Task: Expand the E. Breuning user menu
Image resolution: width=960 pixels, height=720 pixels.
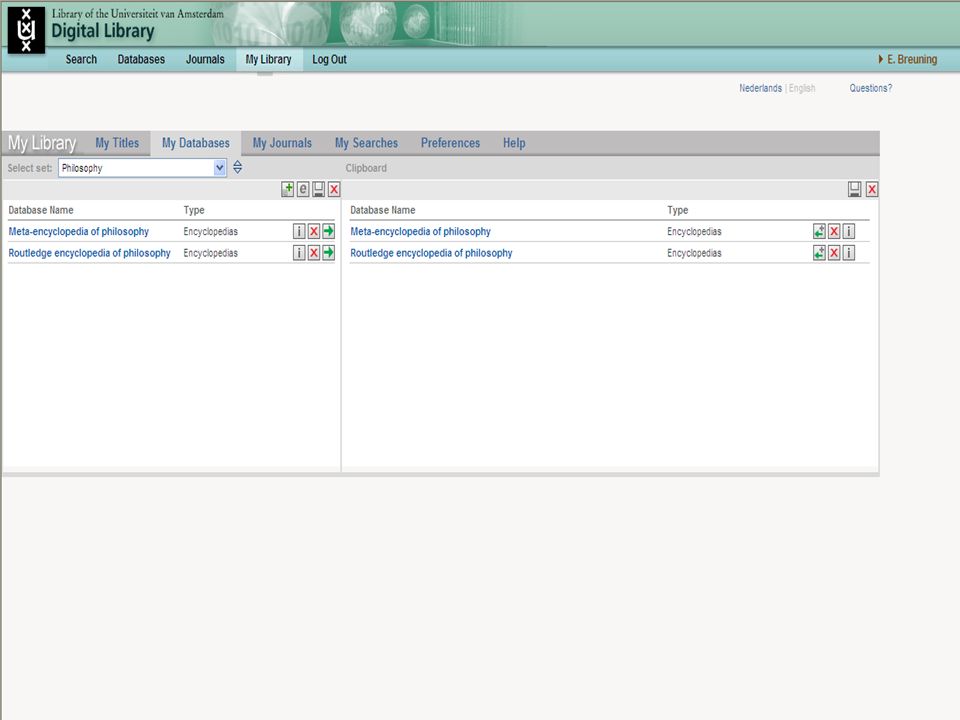Action: [907, 59]
